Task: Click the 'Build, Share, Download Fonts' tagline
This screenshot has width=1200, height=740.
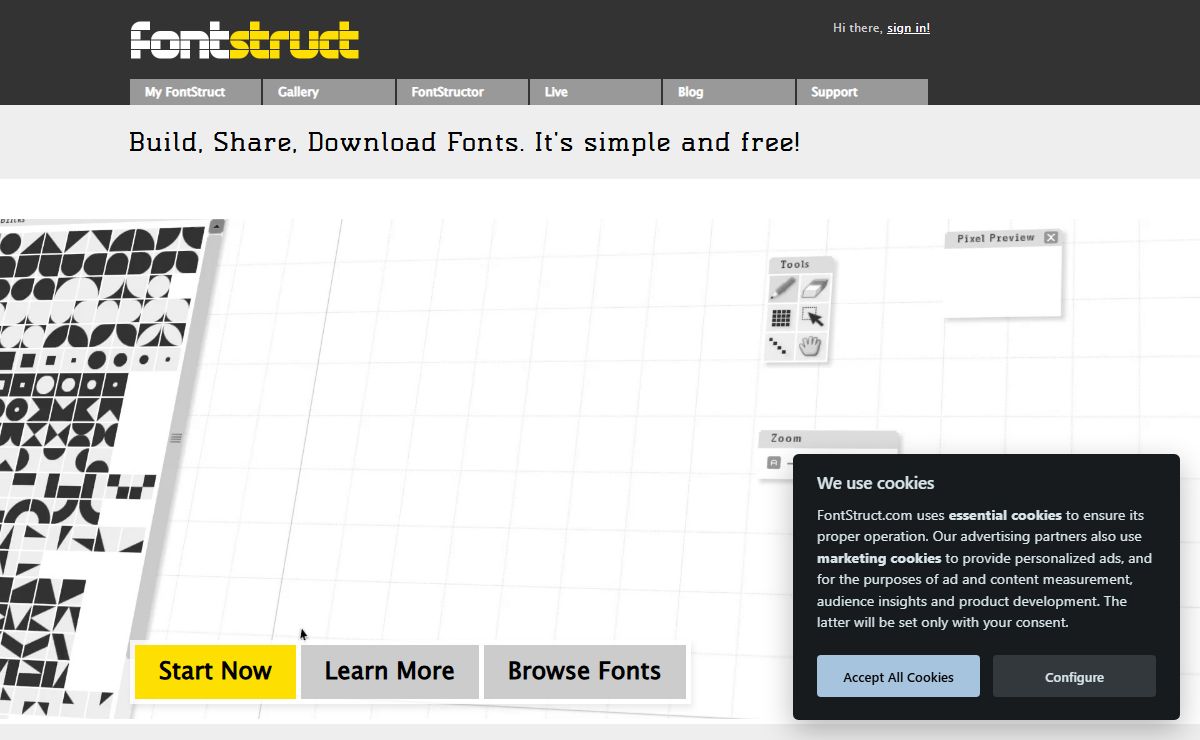Action: [464, 142]
